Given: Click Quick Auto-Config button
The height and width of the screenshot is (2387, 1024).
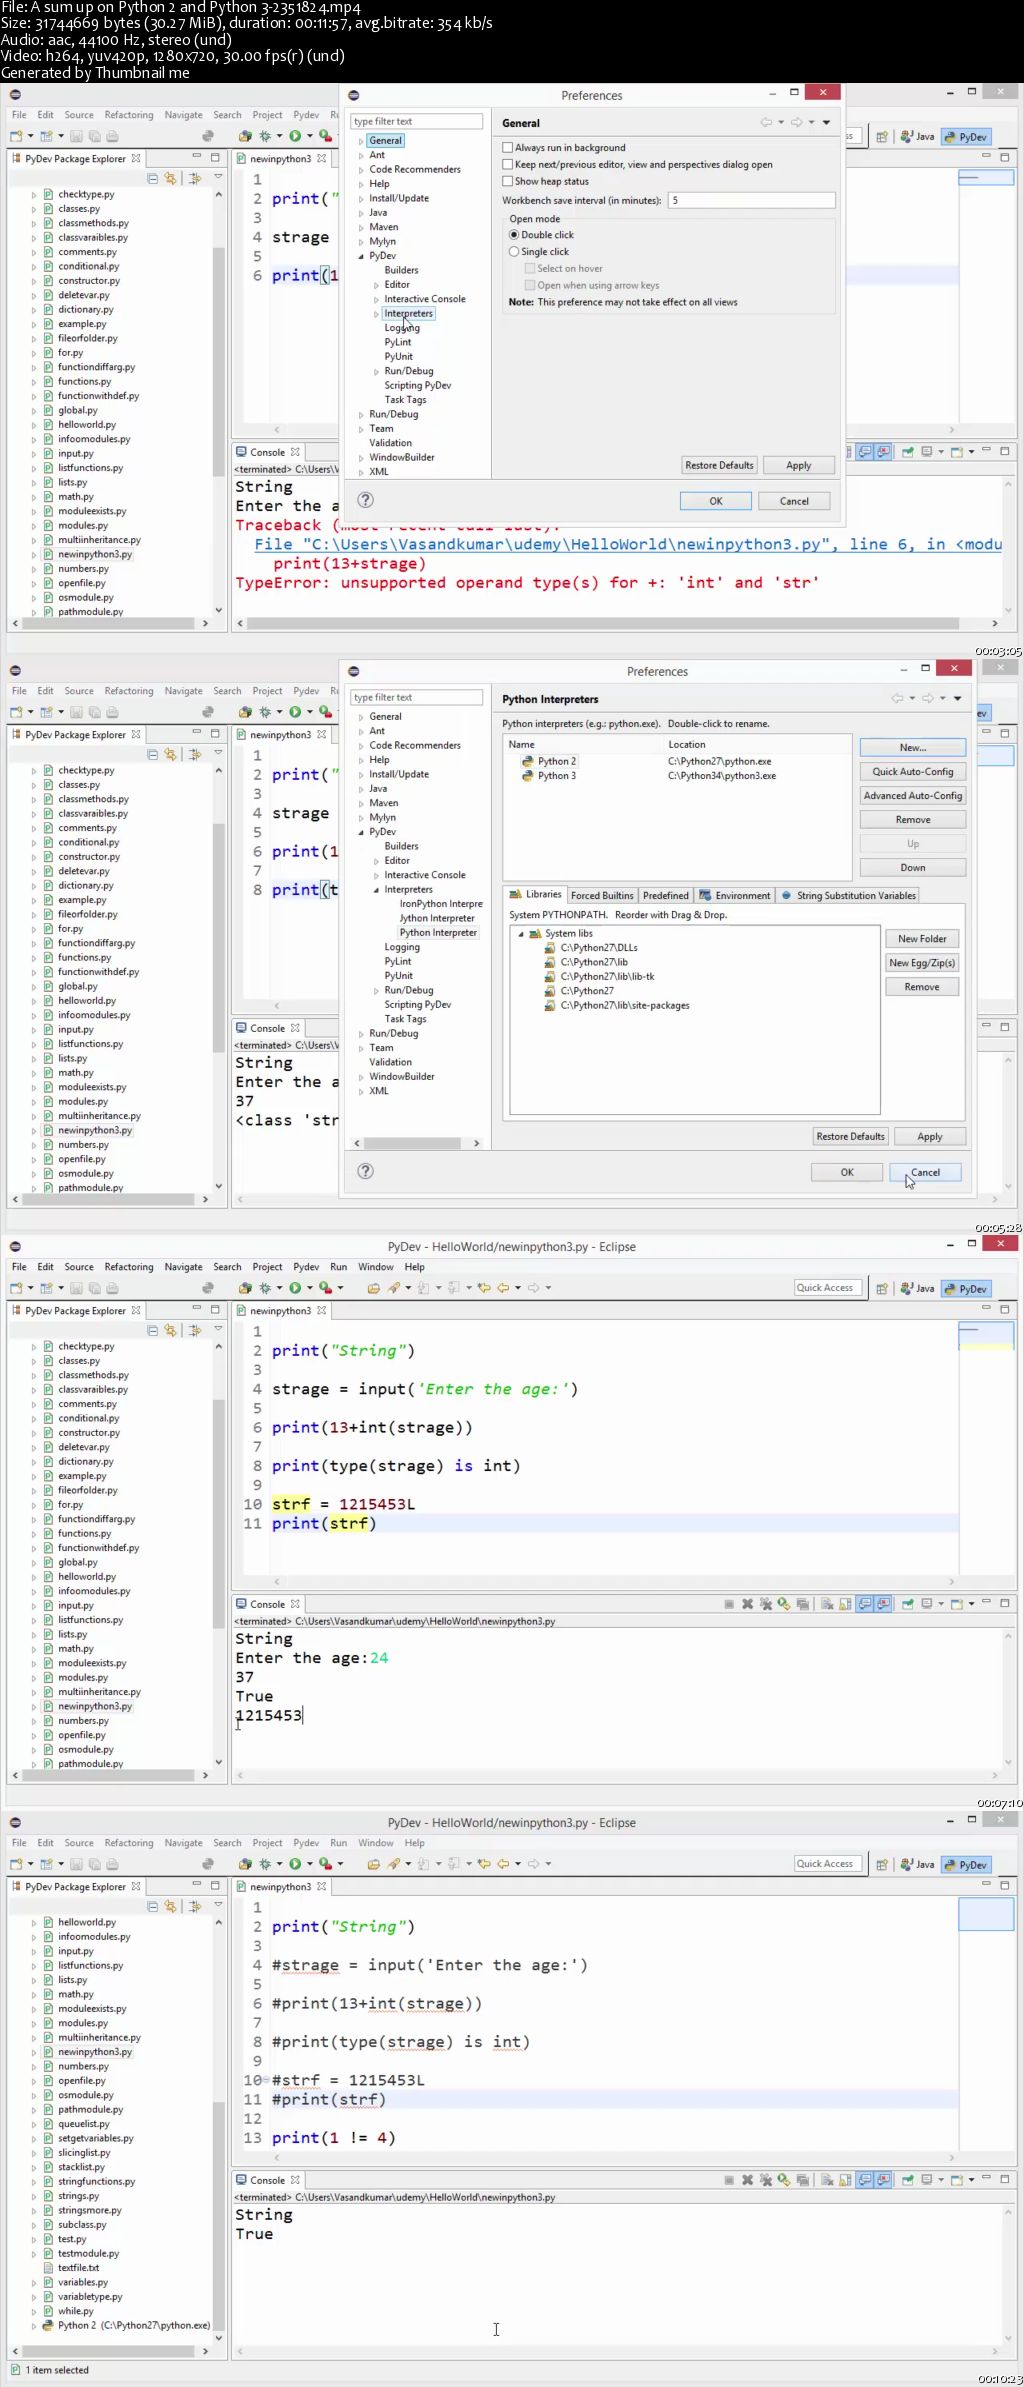Looking at the screenshot, I should pos(913,771).
